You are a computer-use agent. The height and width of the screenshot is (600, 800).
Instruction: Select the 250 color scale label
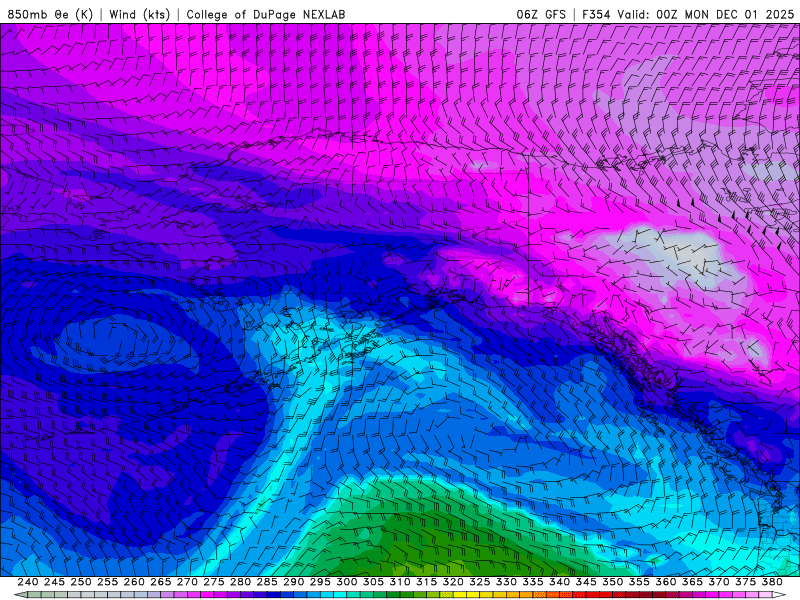pos(81,582)
